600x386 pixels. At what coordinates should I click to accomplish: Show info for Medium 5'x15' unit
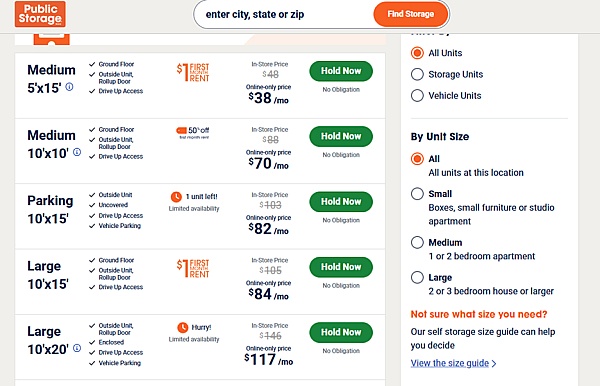coord(69,87)
